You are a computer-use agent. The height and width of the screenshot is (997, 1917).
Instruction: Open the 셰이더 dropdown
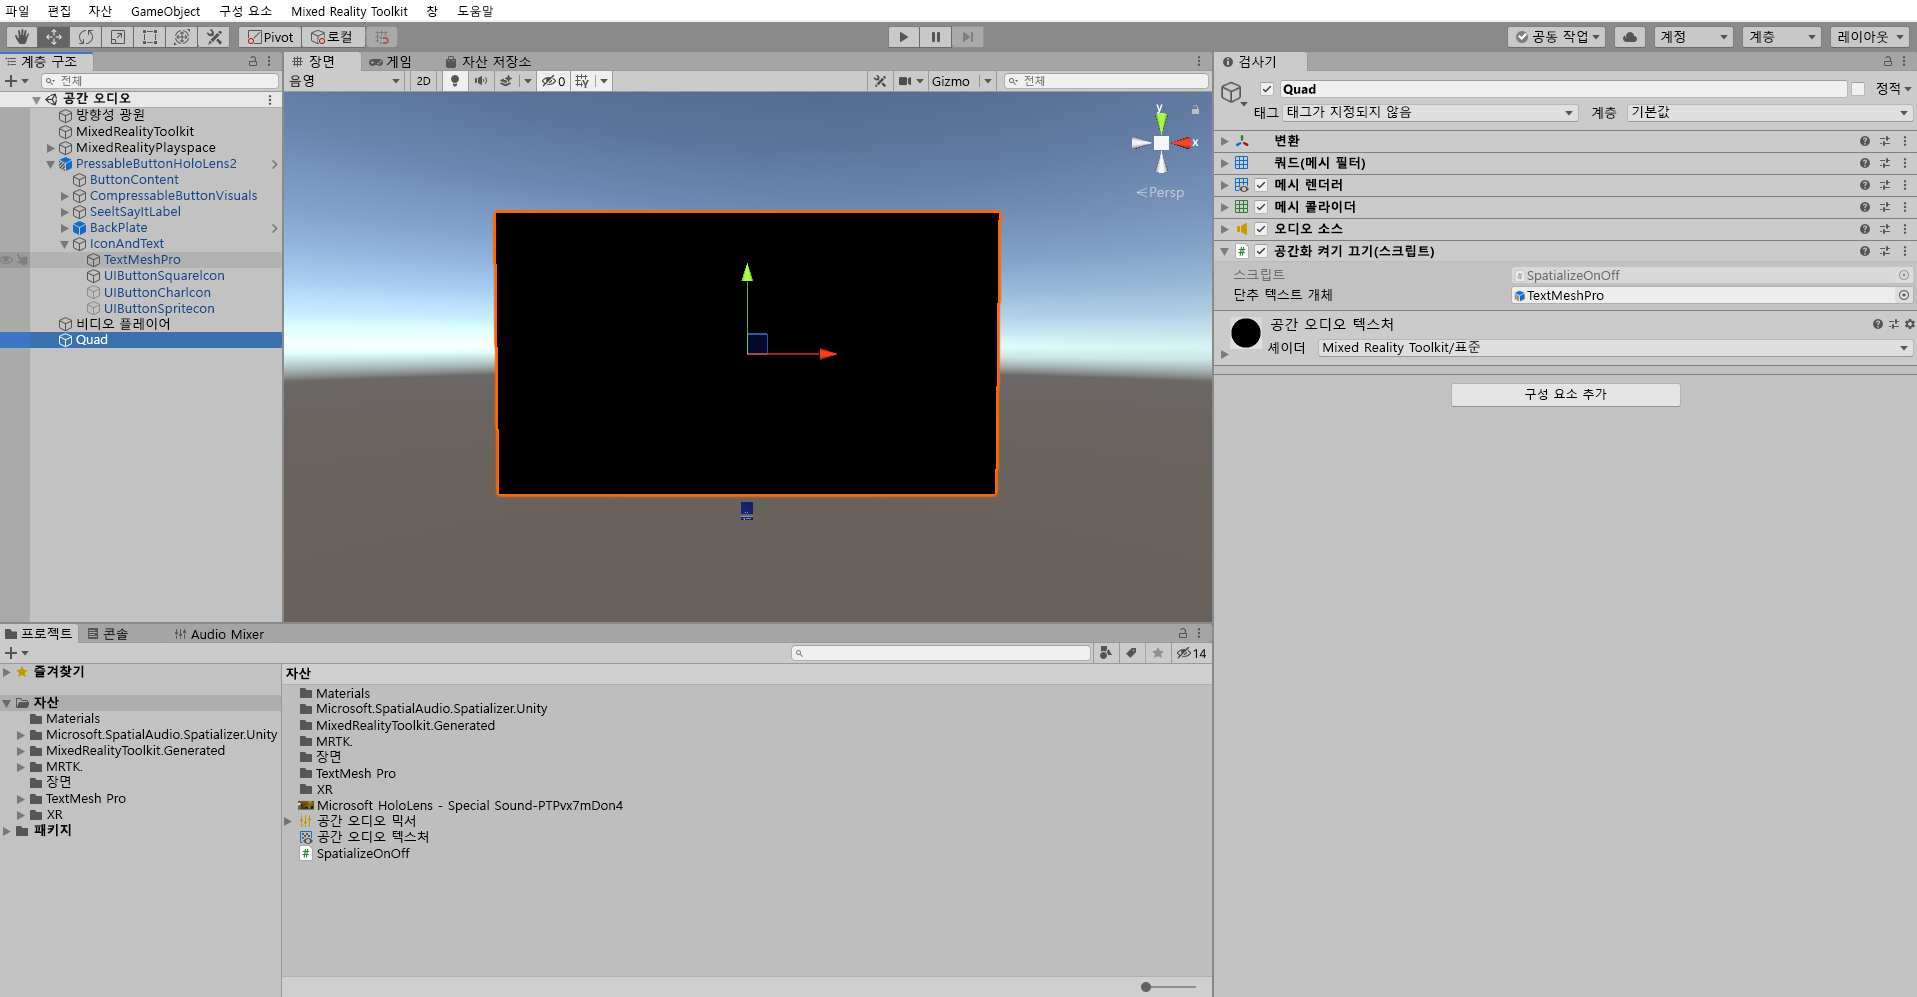[x=1614, y=348]
